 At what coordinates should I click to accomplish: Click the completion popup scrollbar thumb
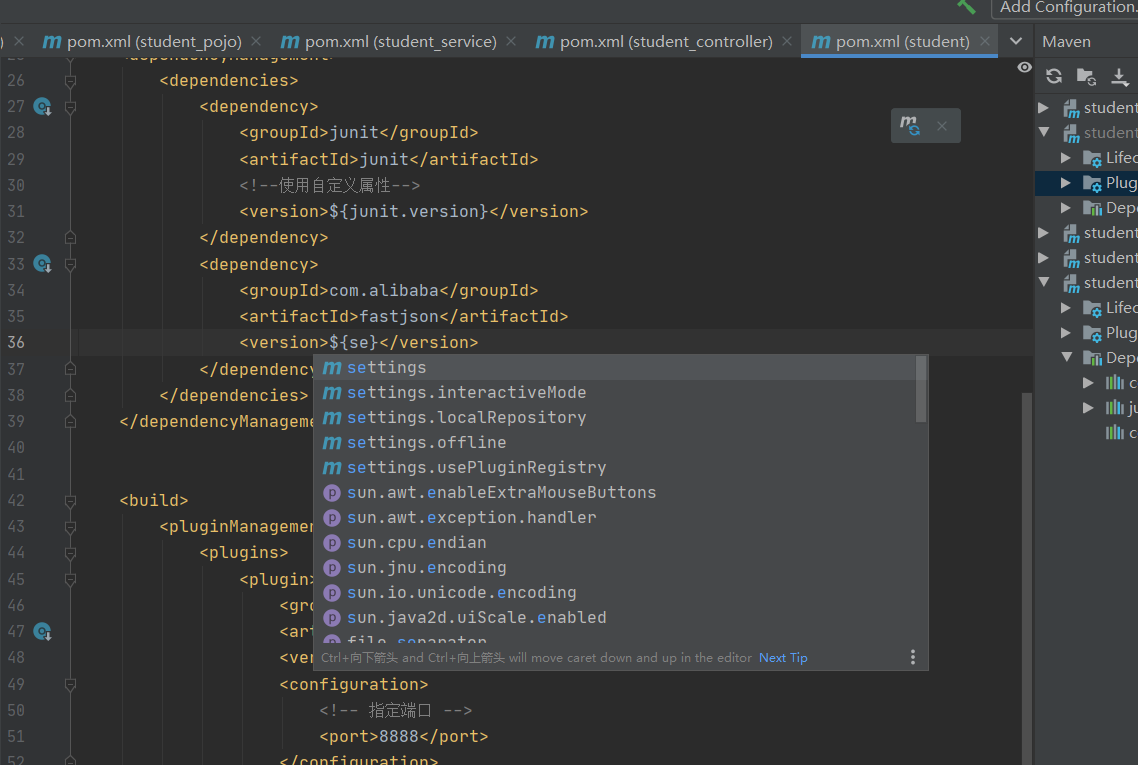click(x=921, y=389)
